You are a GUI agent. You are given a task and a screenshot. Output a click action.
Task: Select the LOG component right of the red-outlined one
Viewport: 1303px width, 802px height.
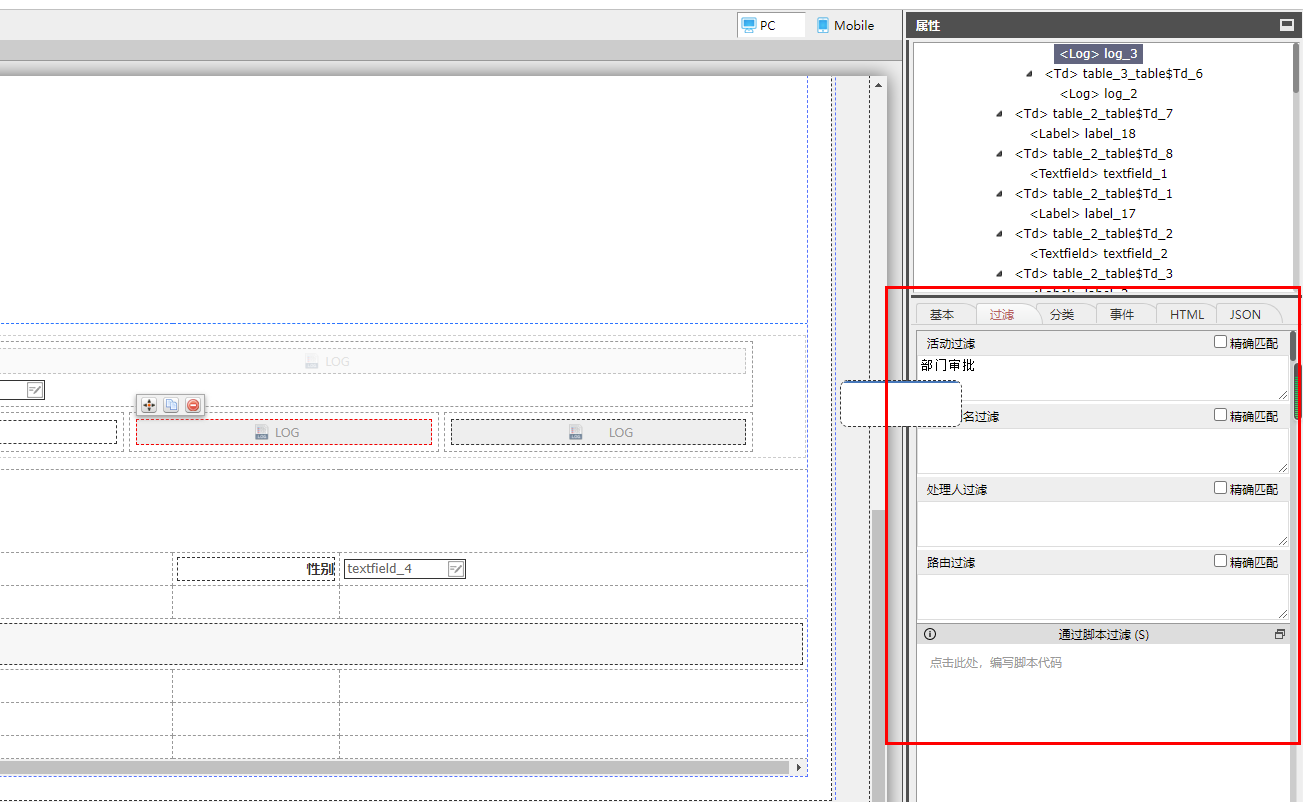coord(598,432)
